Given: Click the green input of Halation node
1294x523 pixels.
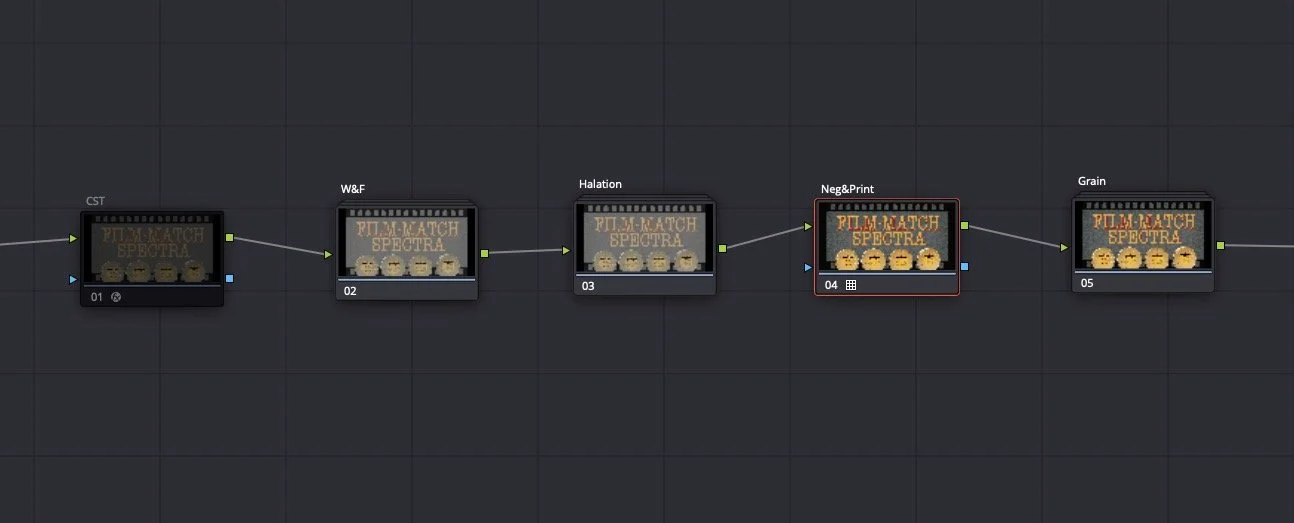Looking at the screenshot, I should click(566, 250).
